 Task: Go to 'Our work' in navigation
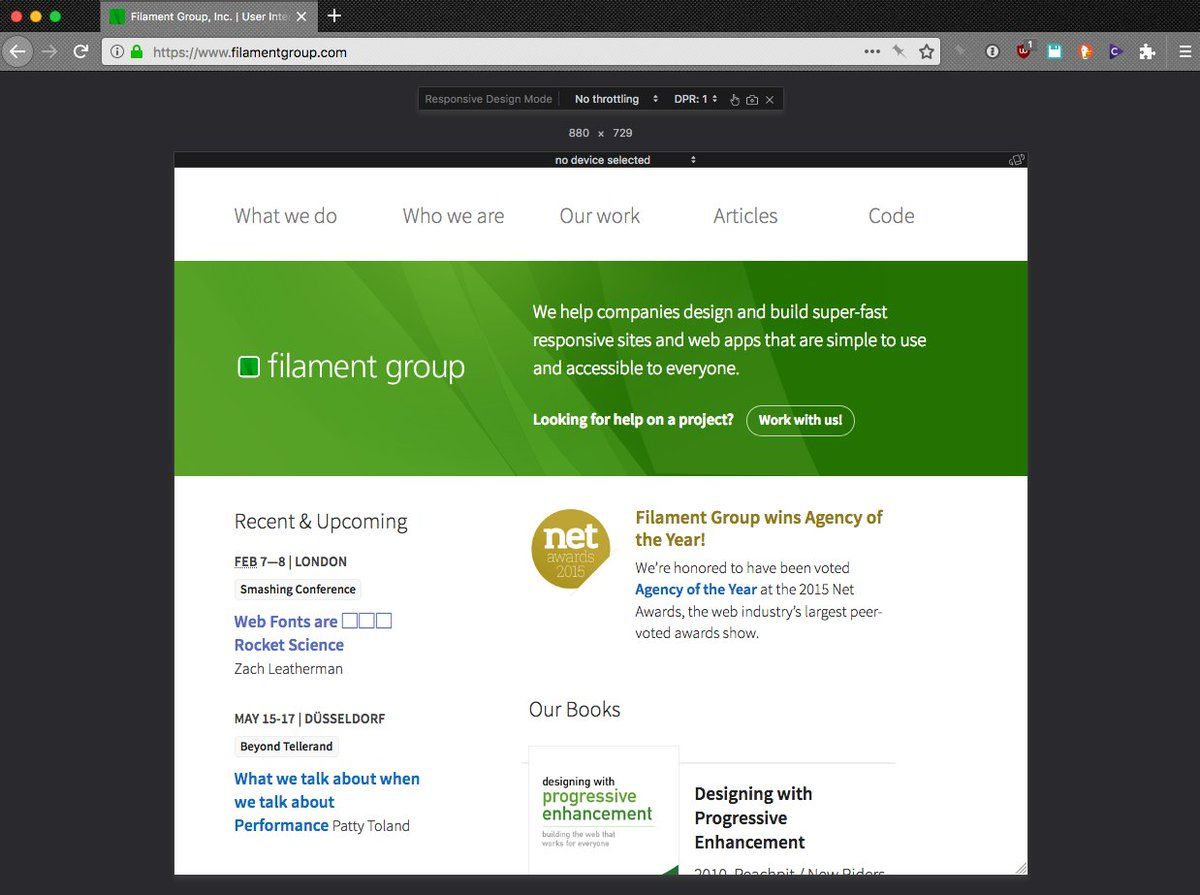pyautogui.click(x=600, y=216)
